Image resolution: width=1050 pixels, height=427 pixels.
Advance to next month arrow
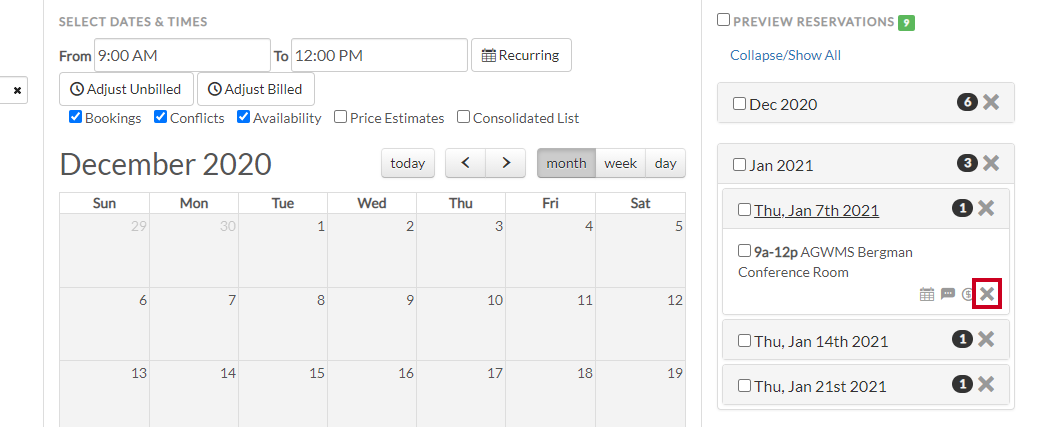coord(506,163)
